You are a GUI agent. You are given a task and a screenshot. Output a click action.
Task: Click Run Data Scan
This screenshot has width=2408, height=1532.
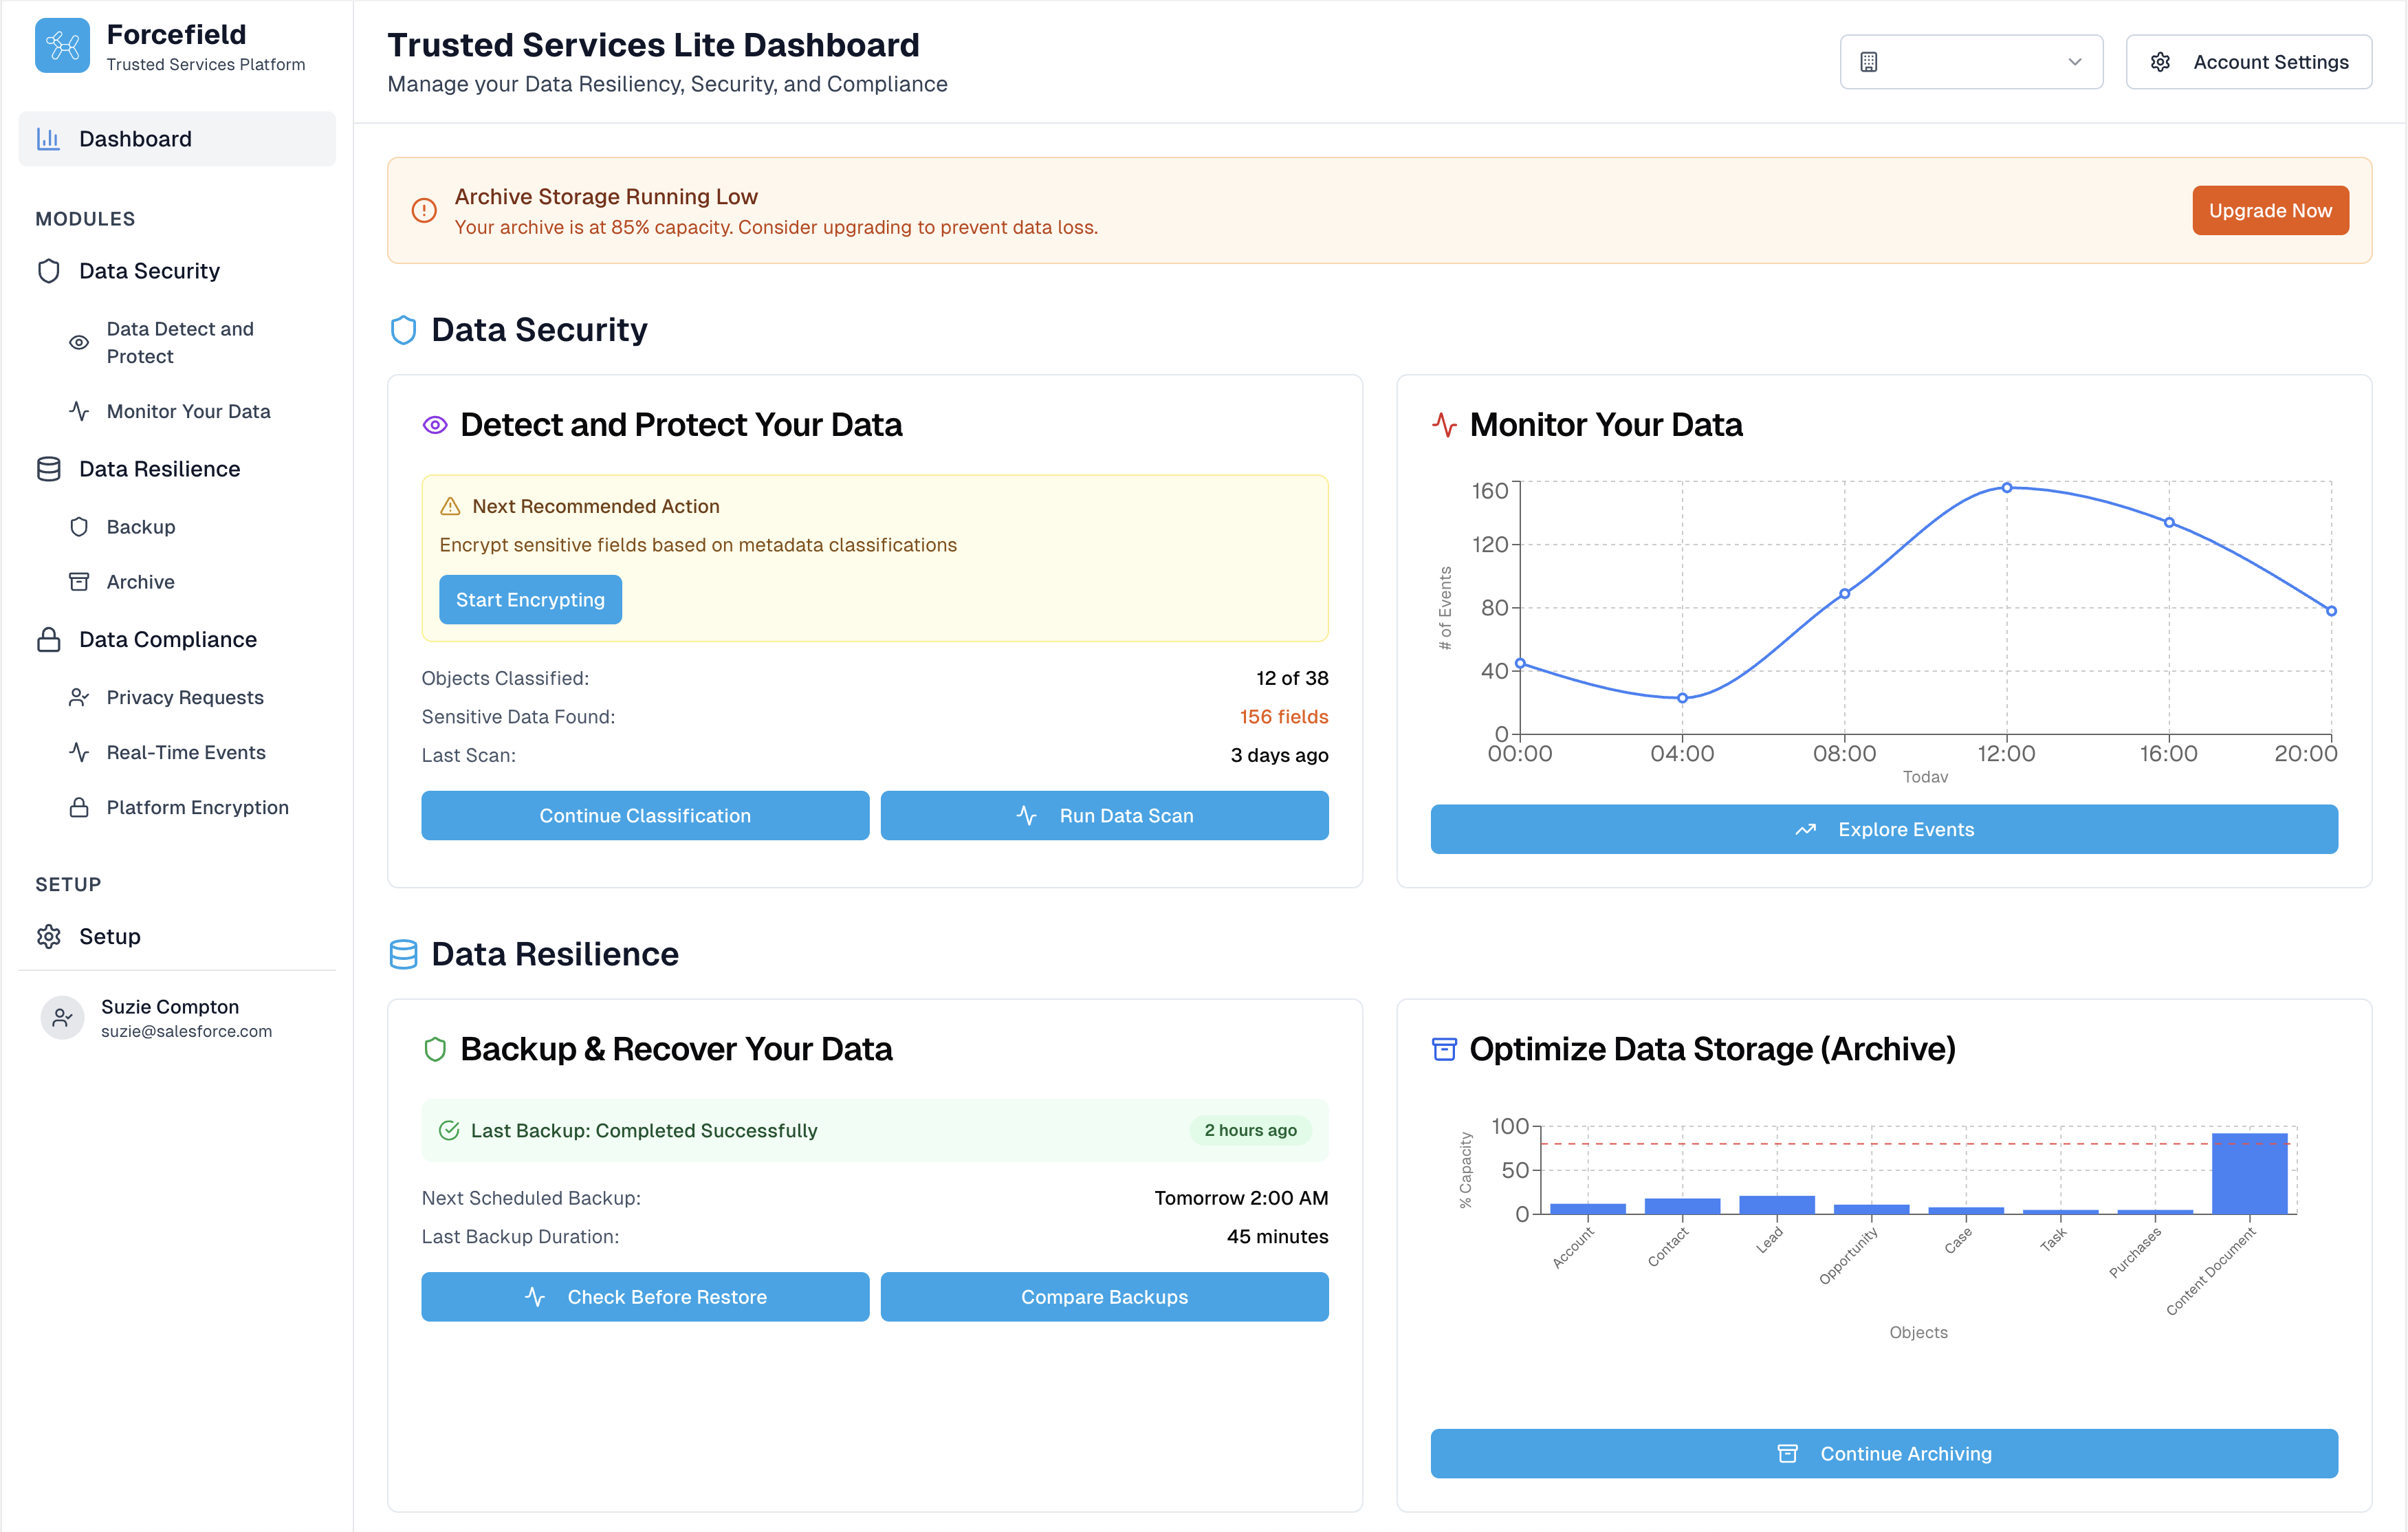(x=1104, y=815)
